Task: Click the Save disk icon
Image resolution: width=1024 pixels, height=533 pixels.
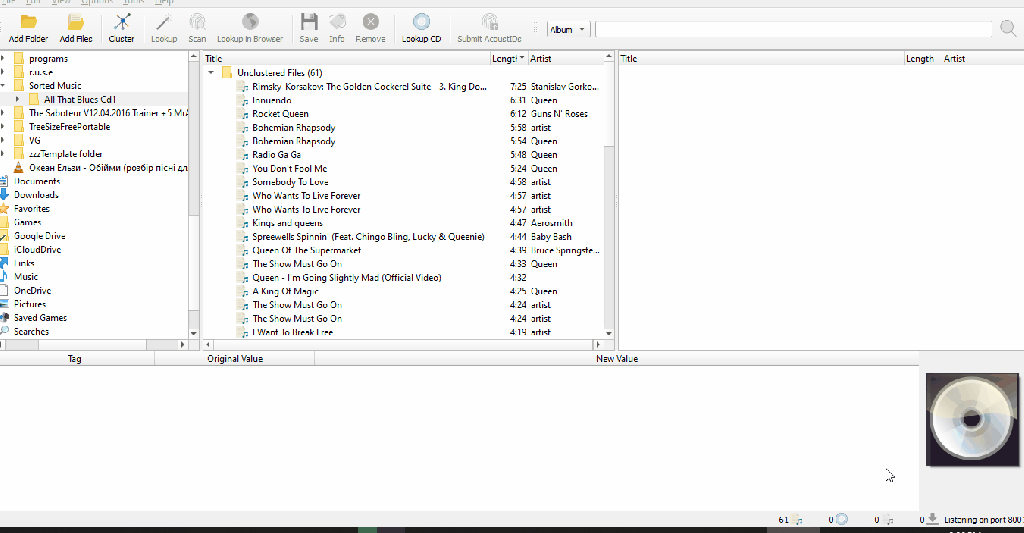Action: [309, 22]
